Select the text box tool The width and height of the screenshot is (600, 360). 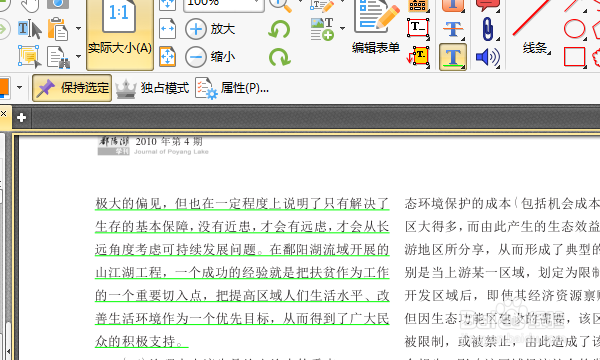(418, 28)
